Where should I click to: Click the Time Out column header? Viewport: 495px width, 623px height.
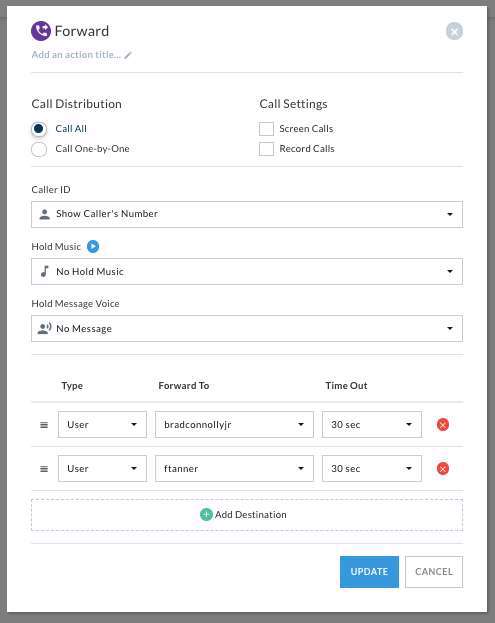(x=346, y=386)
